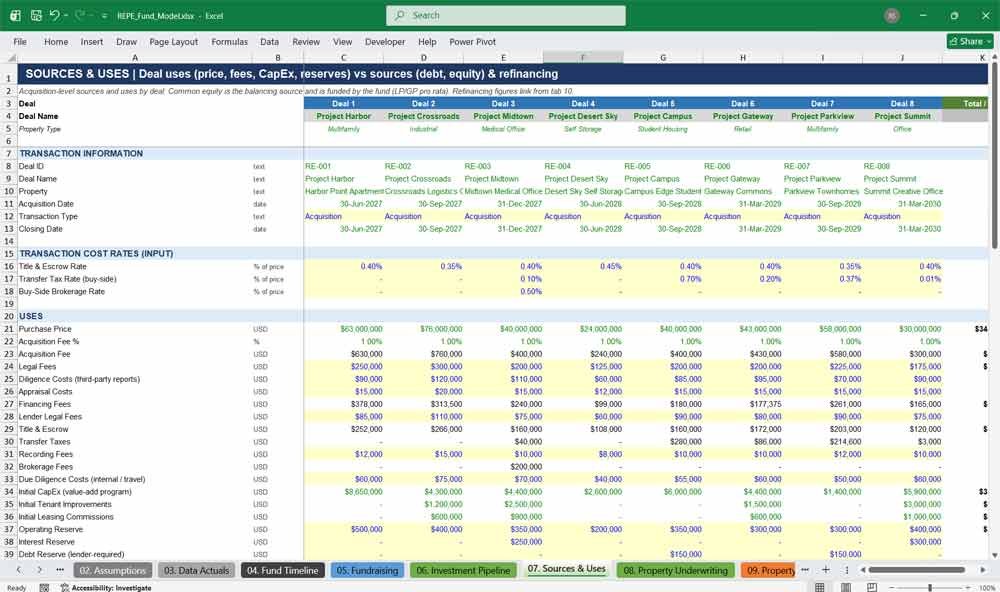This screenshot has width=1000, height=592.
Task: Select row 21 header
Action: (x=9, y=329)
